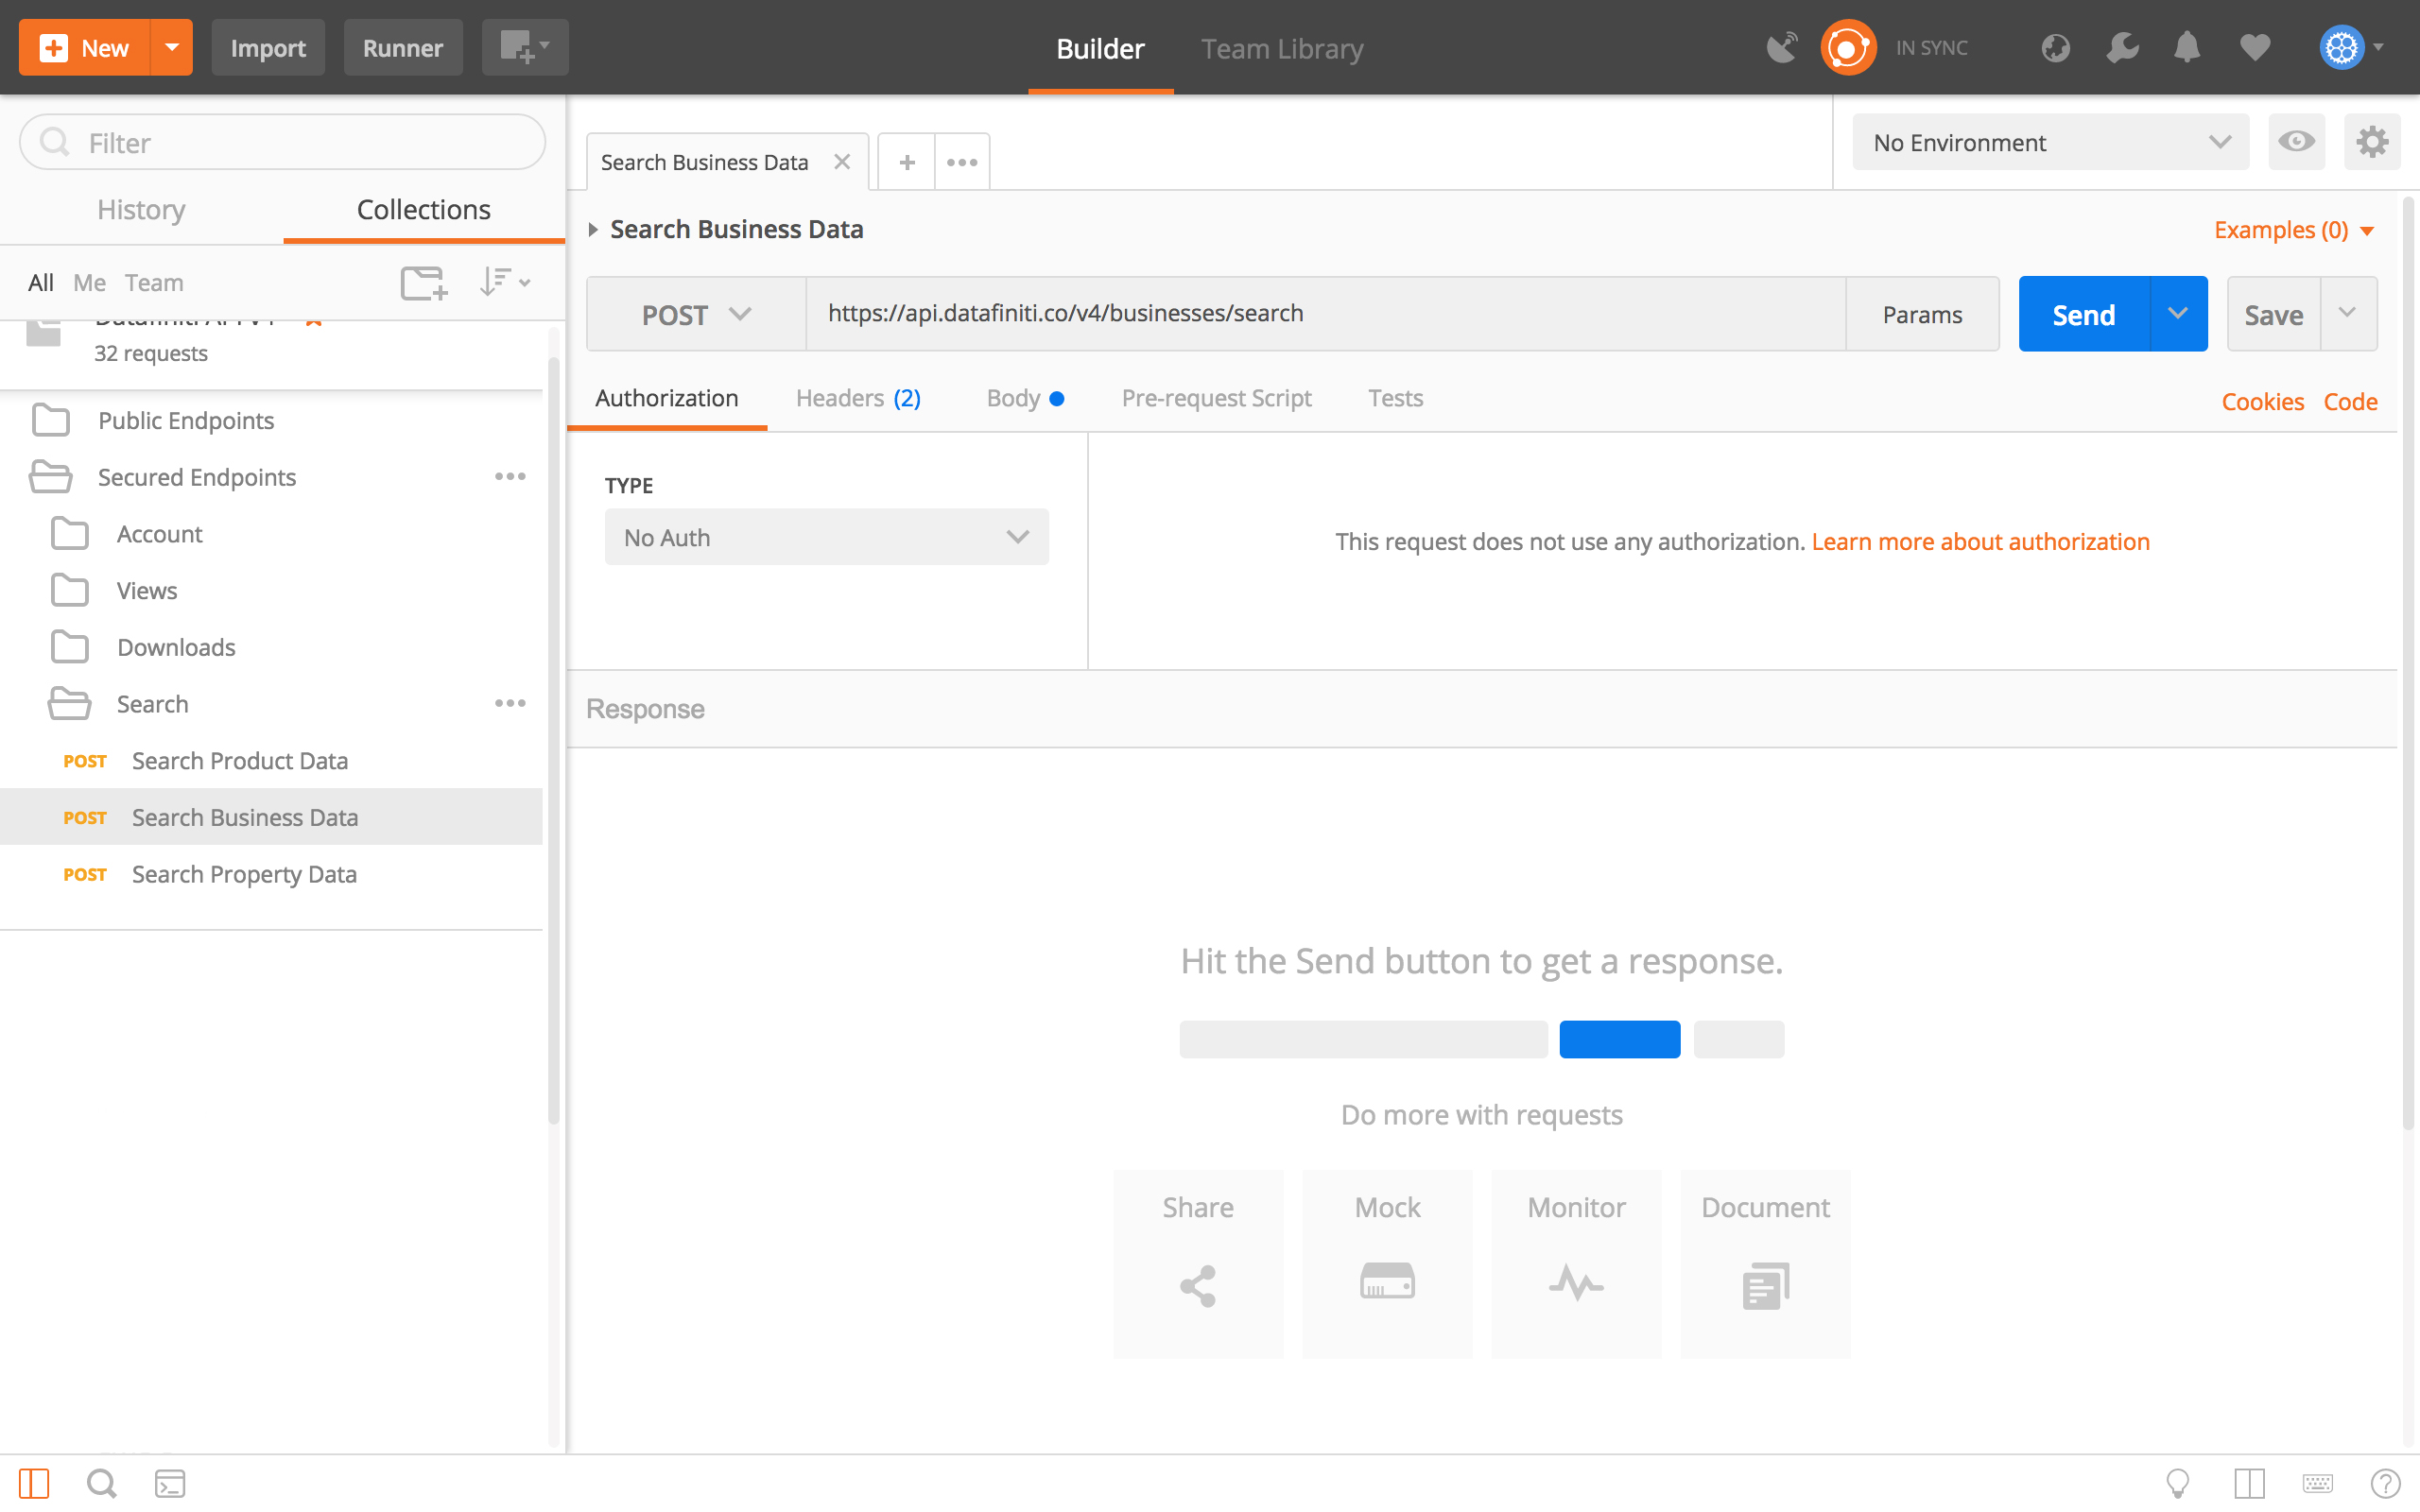2420x1512 pixels.
Task: Switch to the Builder tab
Action: pyautogui.click(x=1100, y=48)
